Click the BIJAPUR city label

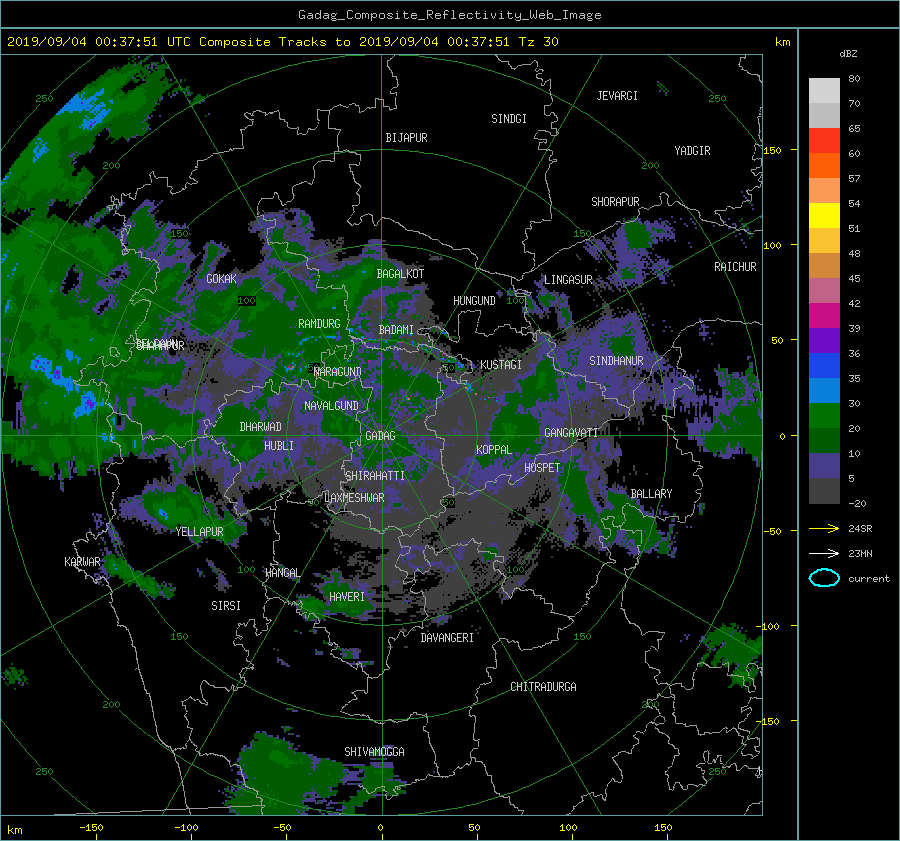[x=406, y=138]
